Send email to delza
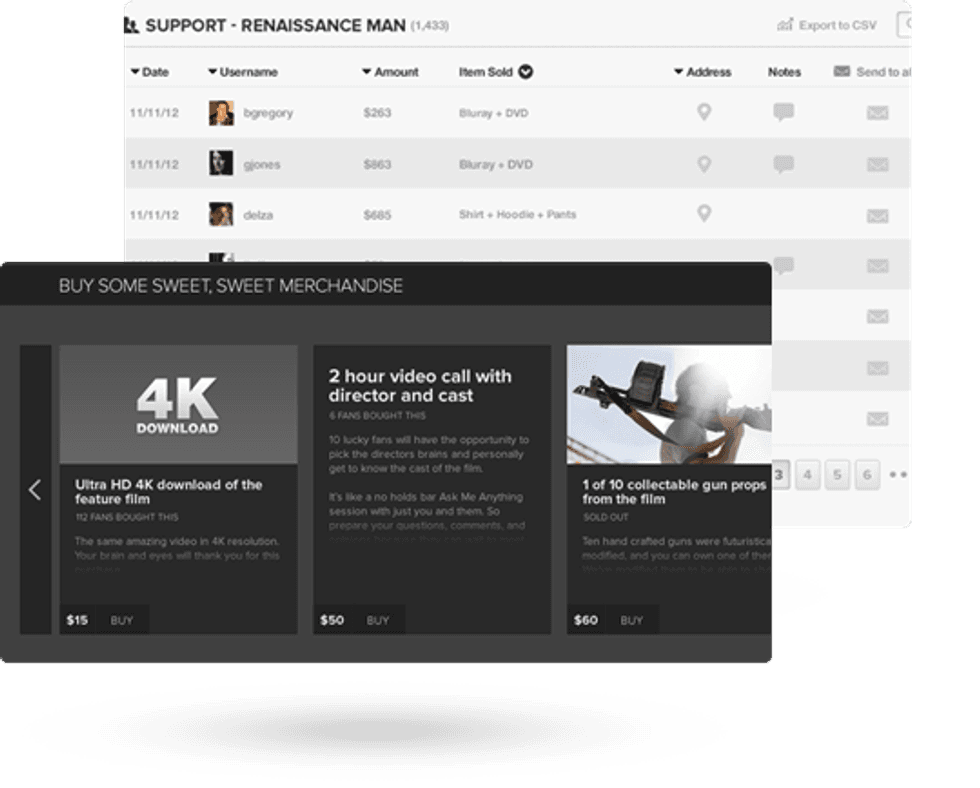This screenshot has width=980, height=788. (x=878, y=216)
